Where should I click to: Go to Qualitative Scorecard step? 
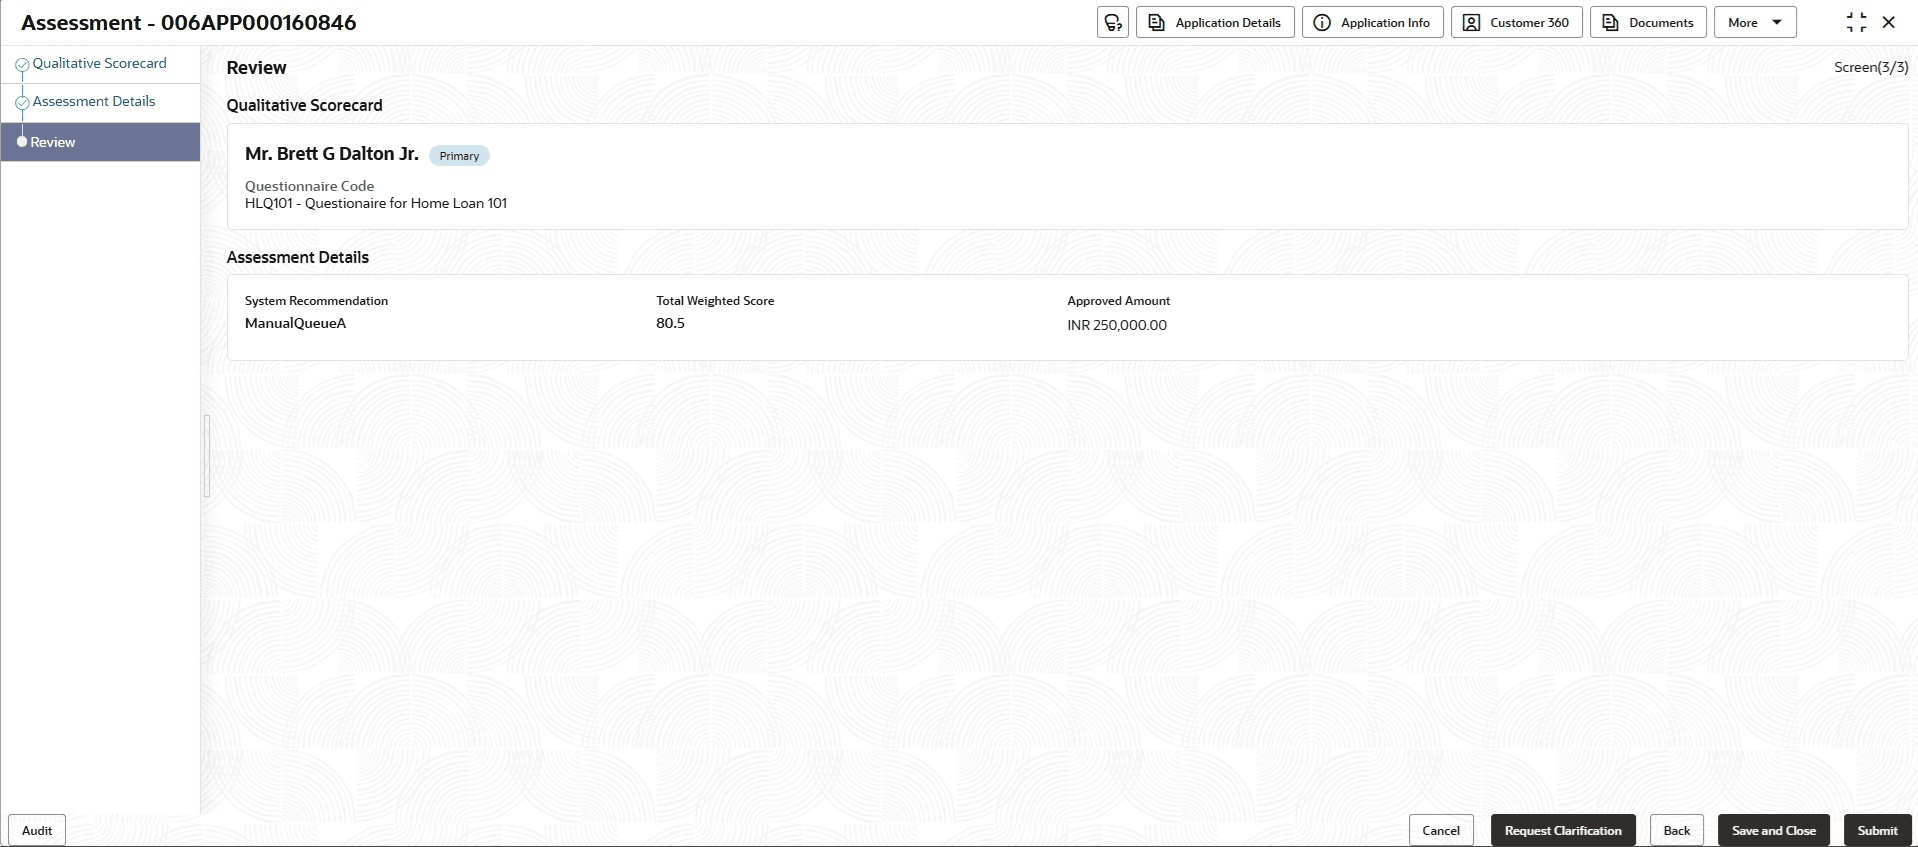click(x=99, y=63)
